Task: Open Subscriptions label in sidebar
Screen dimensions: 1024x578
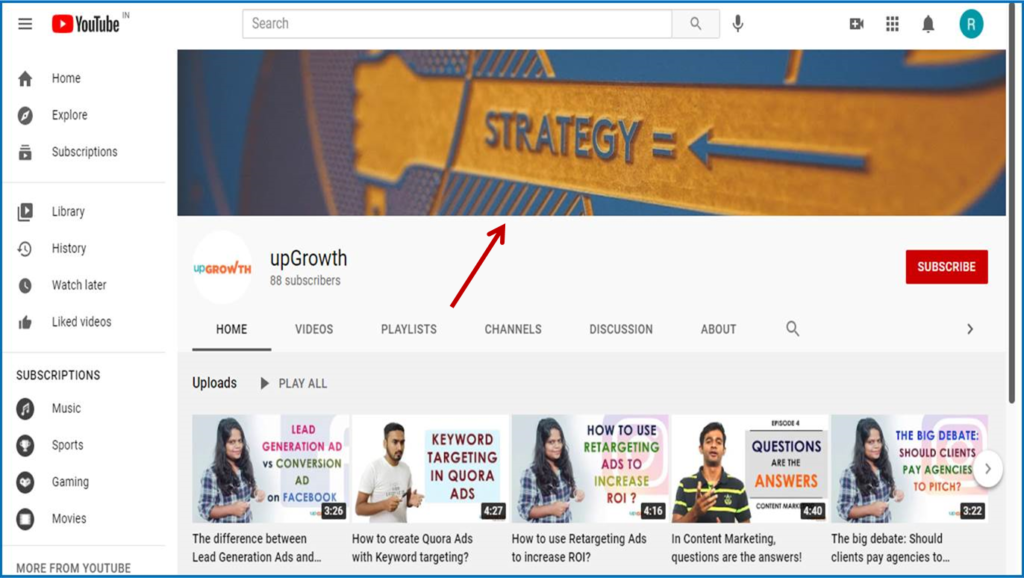Action: tap(84, 152)
